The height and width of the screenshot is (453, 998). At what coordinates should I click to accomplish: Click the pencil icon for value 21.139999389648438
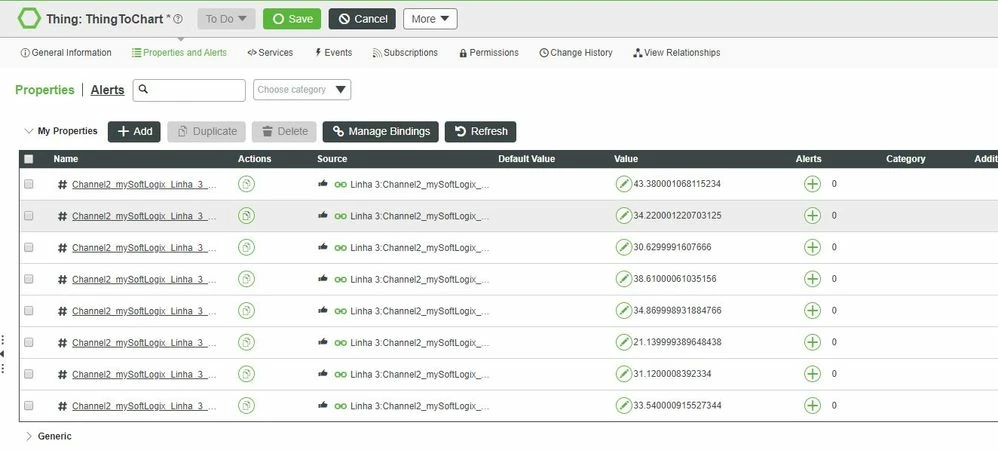[x=623, y=342]
